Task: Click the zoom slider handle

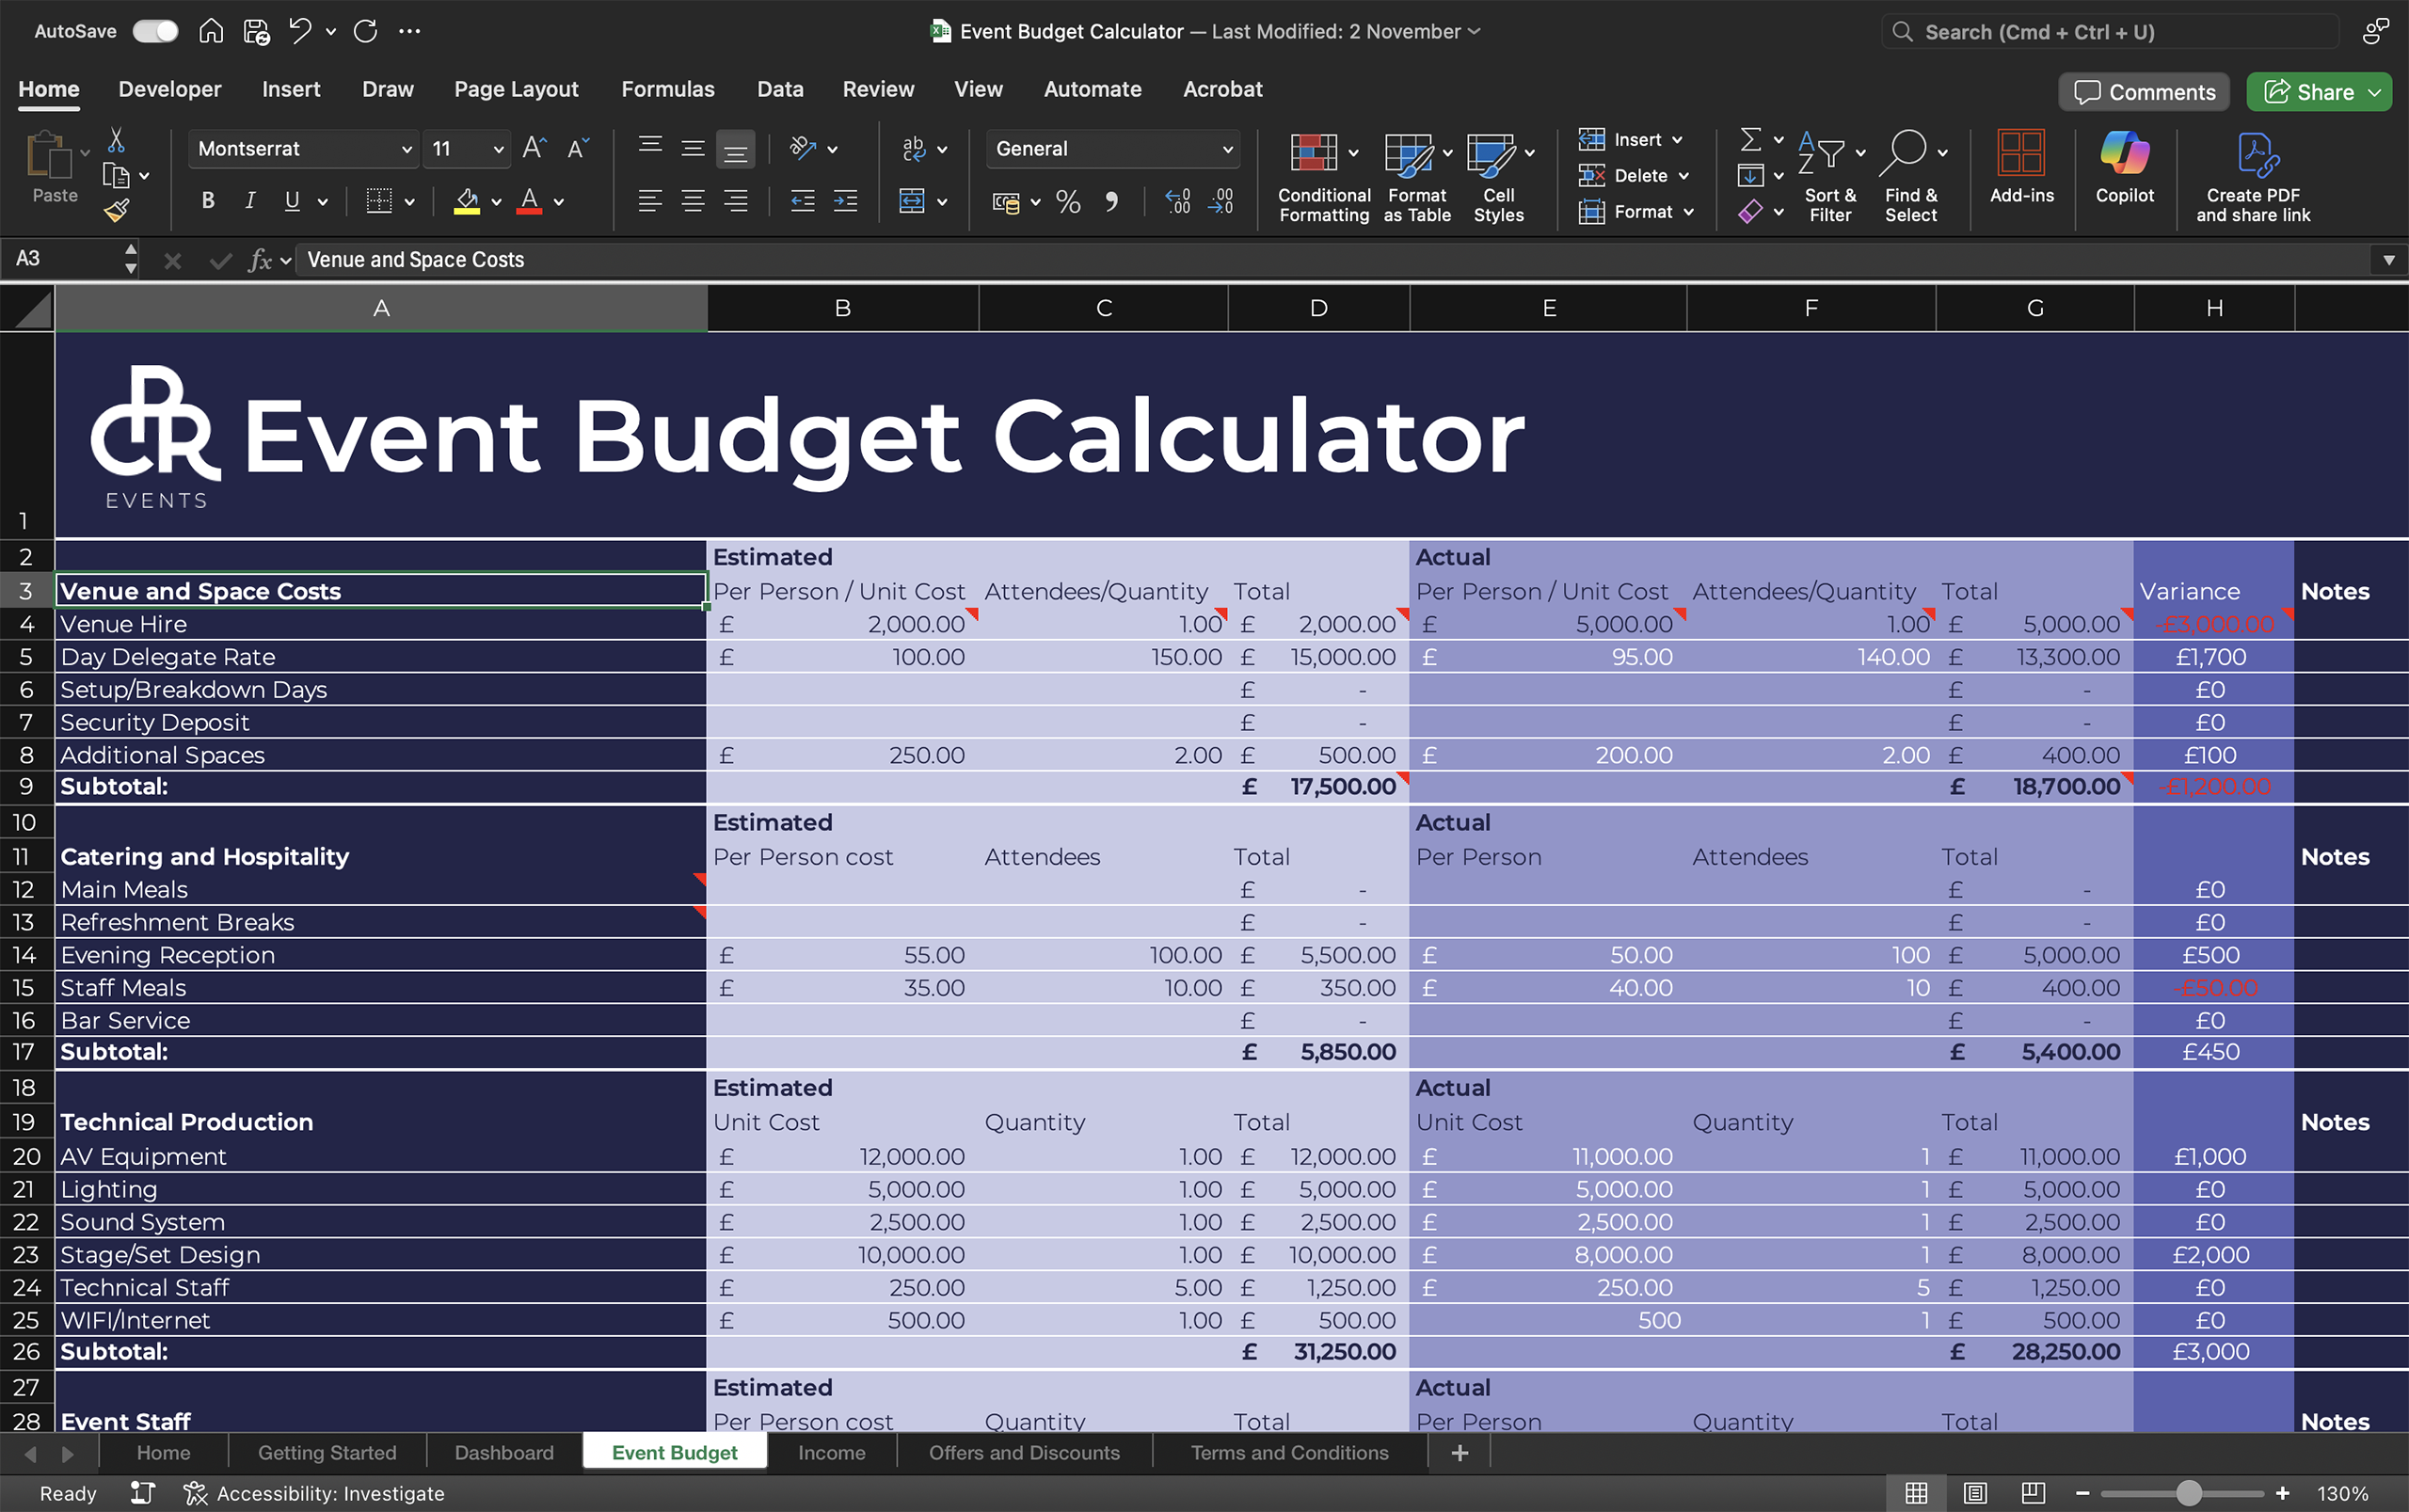Action: coord(2188,1493)
